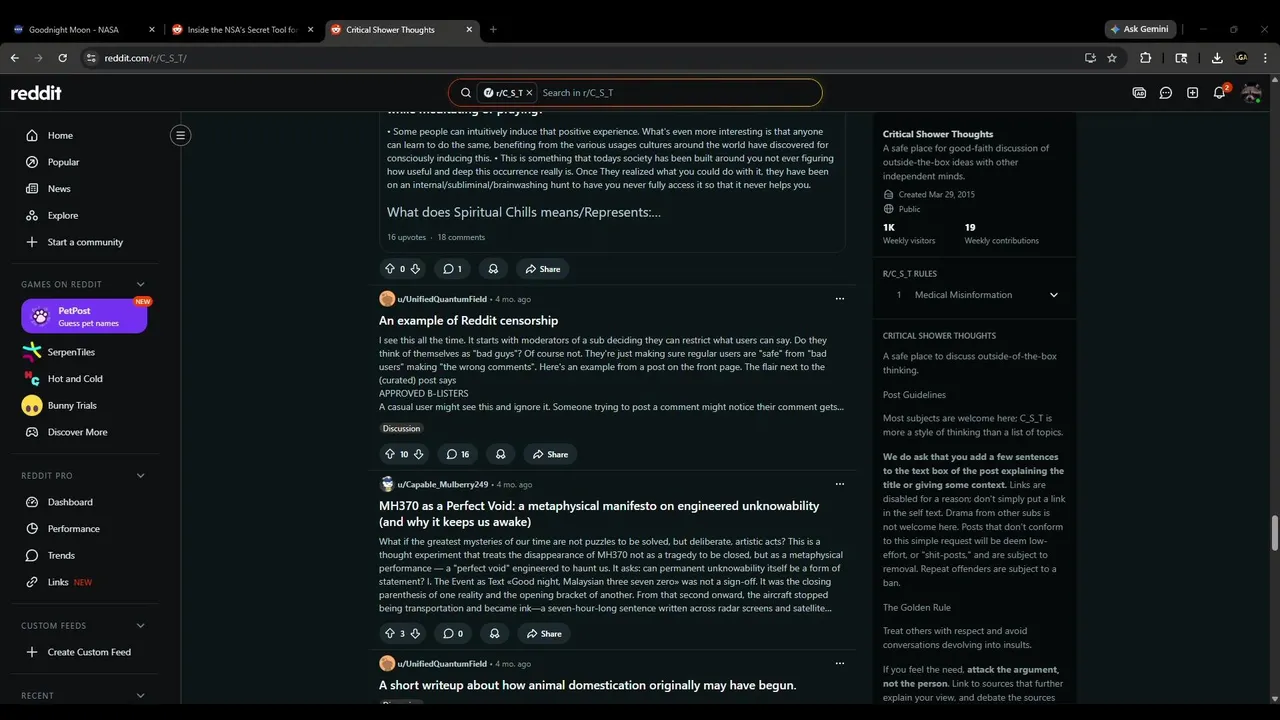This screenshot has width=1280, height=720.
Task: Open the PetPost game
Action: [x=84, y=316]
